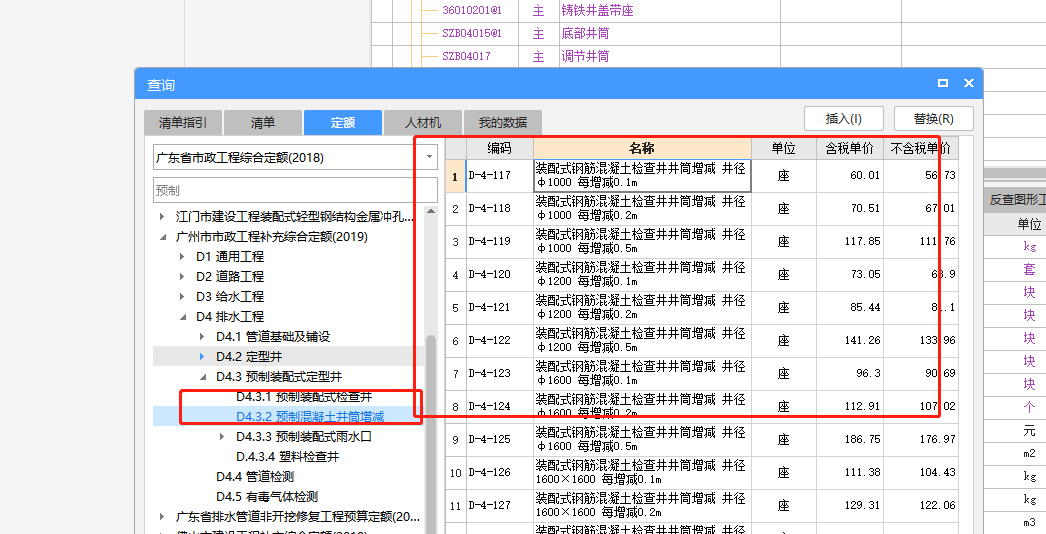
Task: Click the 名称 column header
Action: [642, 148]
